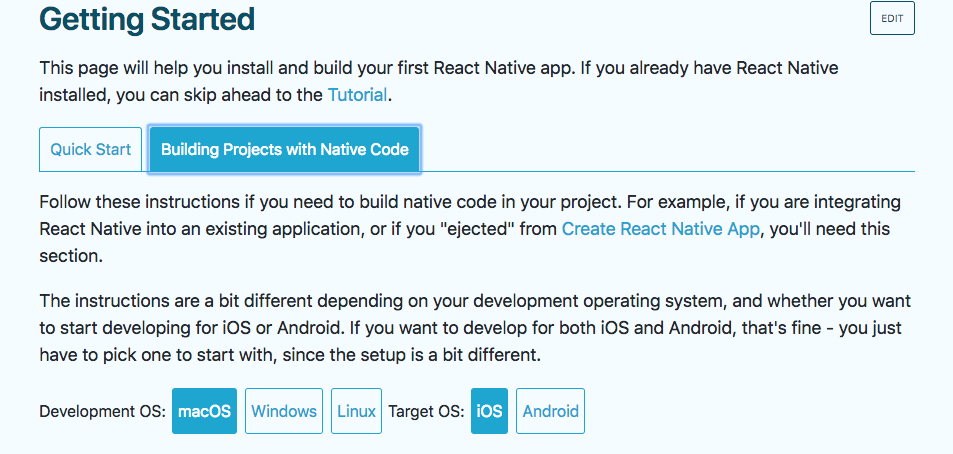Viewport: 953px width, 454px height.
Task: Select Building Projects with Native Code tab
Action: (284, 150)
